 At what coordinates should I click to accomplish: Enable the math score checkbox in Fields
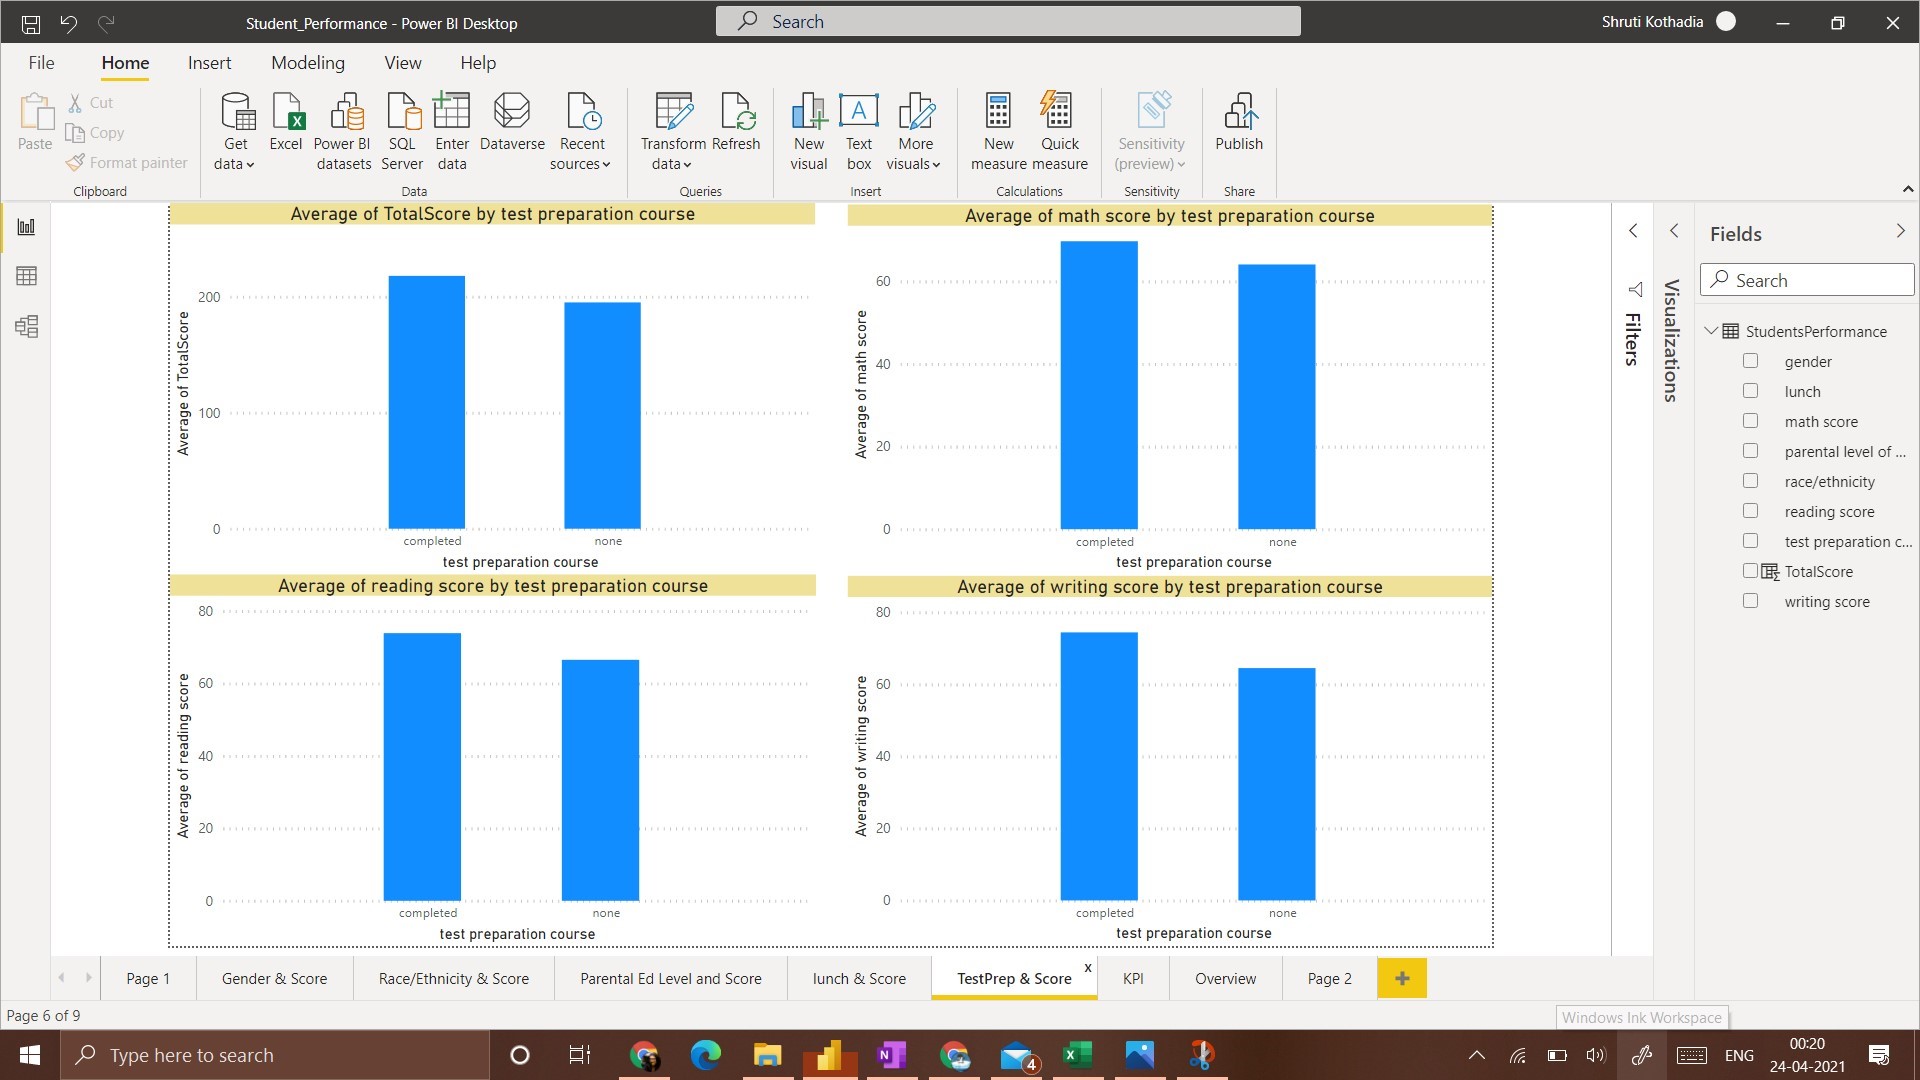point(1750,421)
